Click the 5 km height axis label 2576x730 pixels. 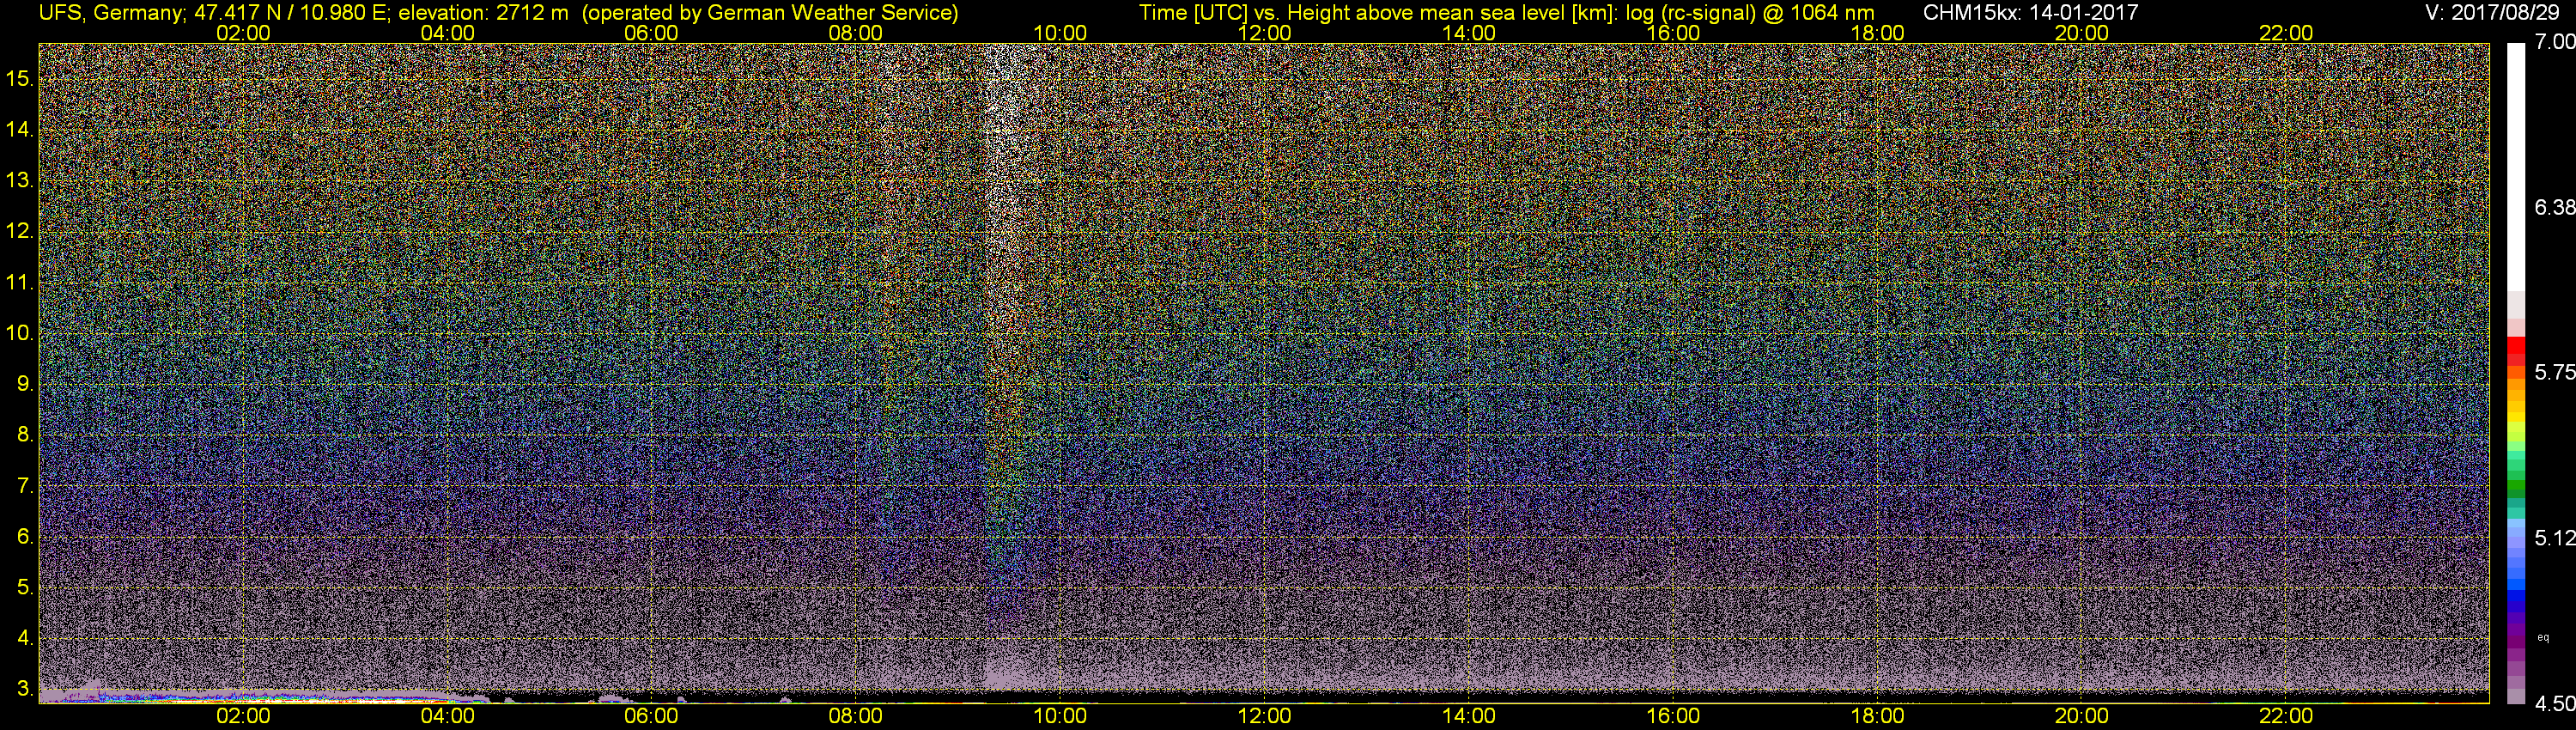click(x=25, y=588)
